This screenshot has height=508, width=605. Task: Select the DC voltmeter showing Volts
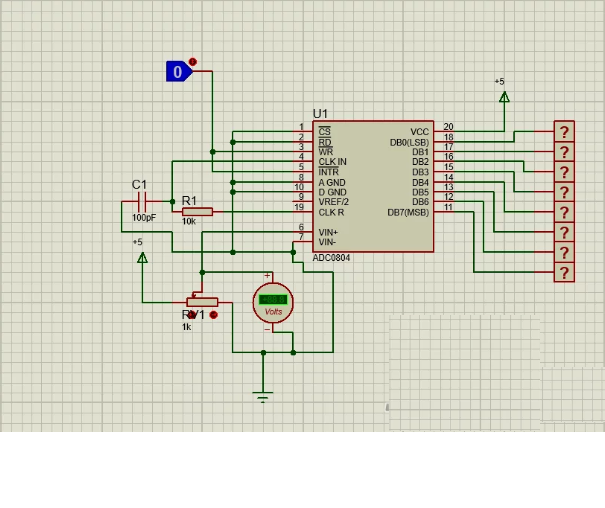(x=273, y=303)
